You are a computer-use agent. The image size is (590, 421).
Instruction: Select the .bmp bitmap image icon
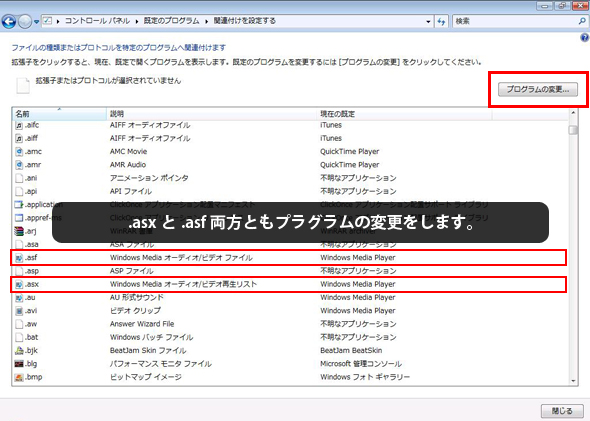click(19, 377)
